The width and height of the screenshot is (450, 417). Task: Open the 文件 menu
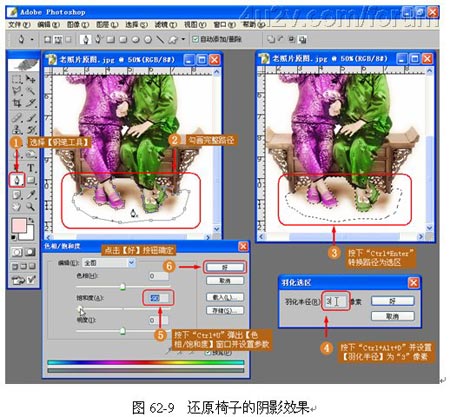[x=19, y=24]
